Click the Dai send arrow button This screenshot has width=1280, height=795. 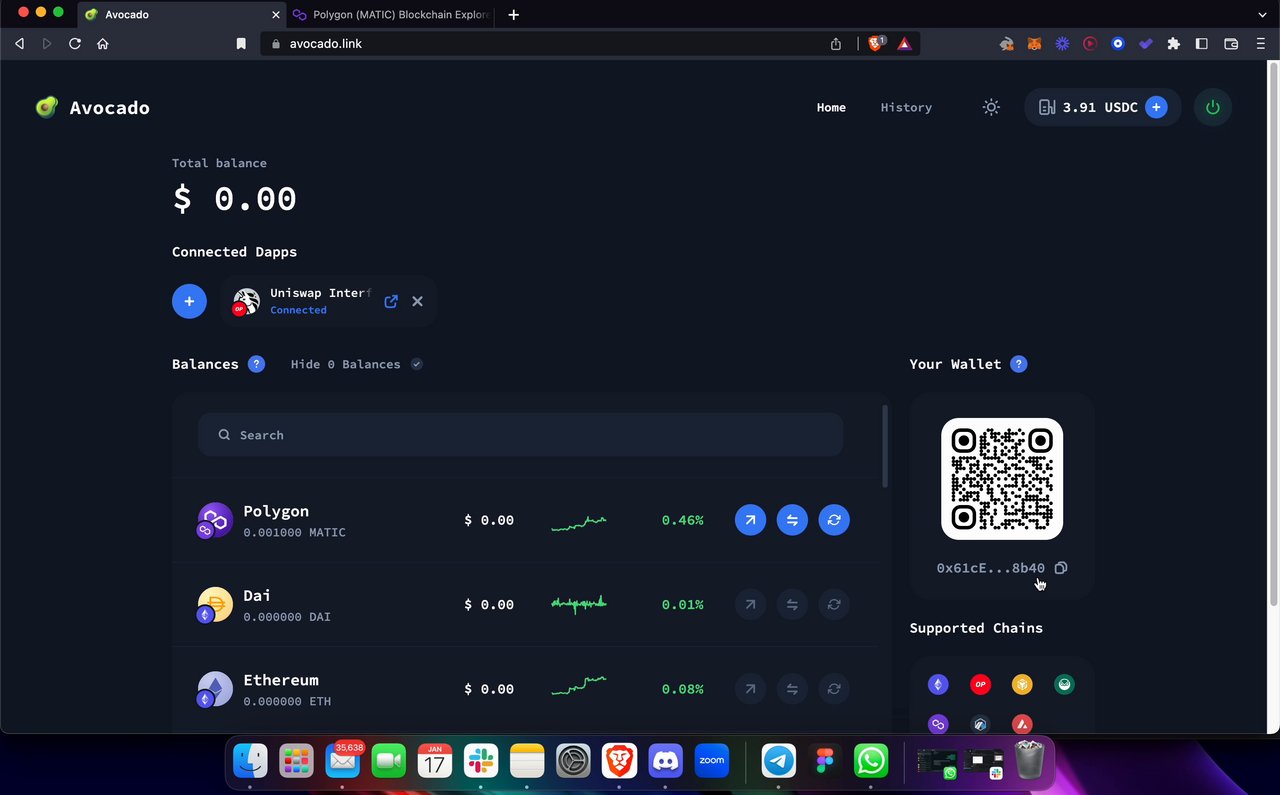point(750,604)
